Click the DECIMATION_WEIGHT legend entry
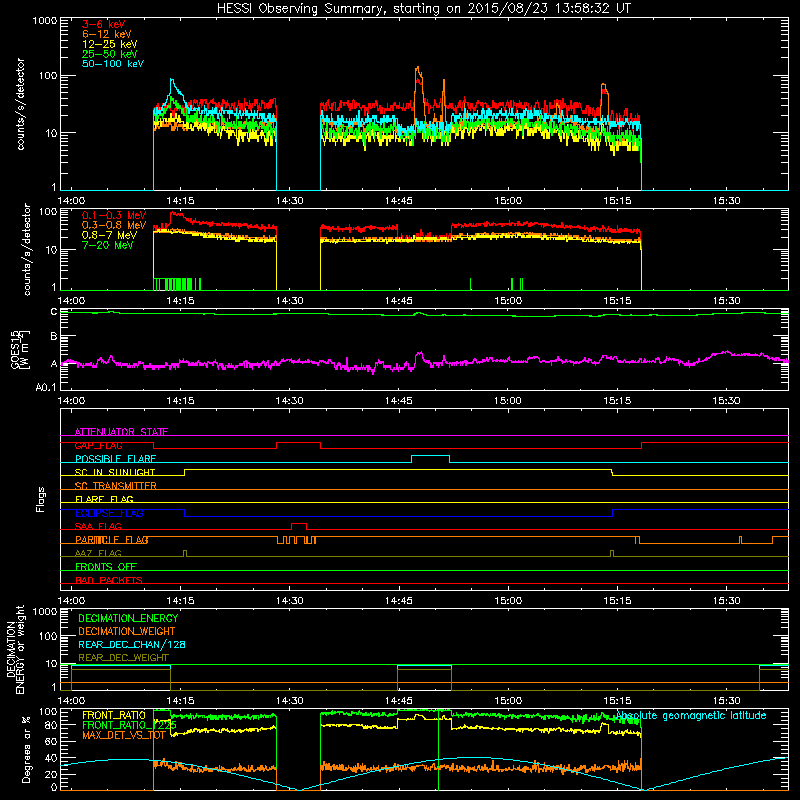The width and height of the screenshot is (800, 800). 127,631
